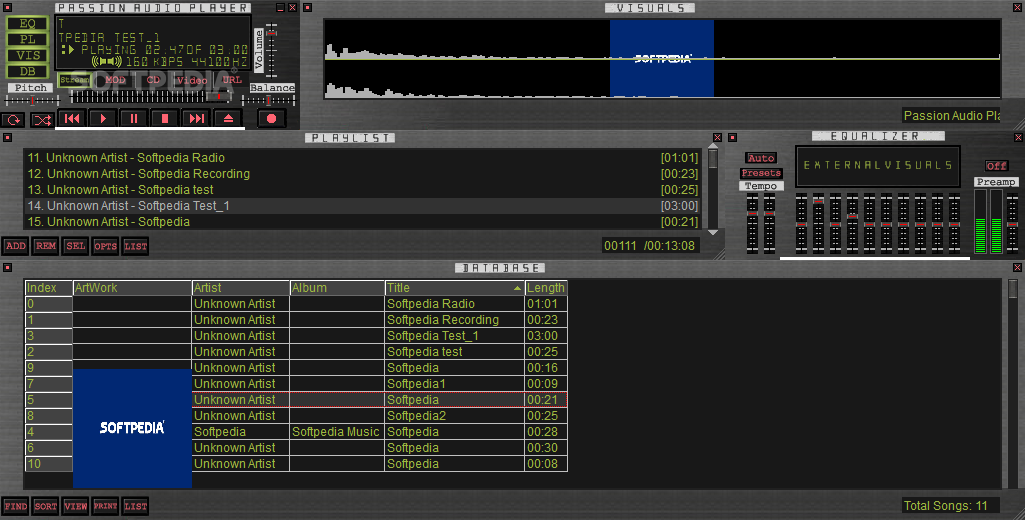The image size is (1025, 520).
Task: Toggle the VIS visuals panel button
Action: point(27,56)
